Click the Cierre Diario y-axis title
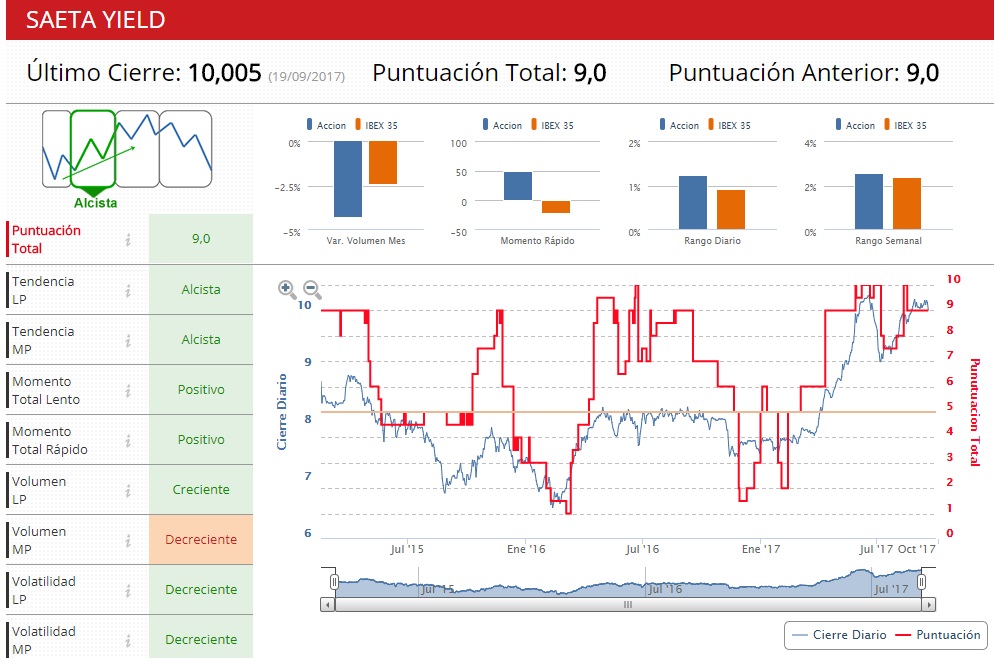Viewport: 996px width, 662px height. tap(281, 412)
